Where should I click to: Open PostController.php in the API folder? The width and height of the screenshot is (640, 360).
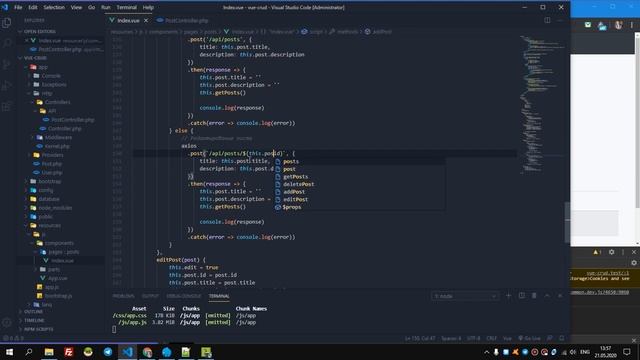[x=73, y=120]
